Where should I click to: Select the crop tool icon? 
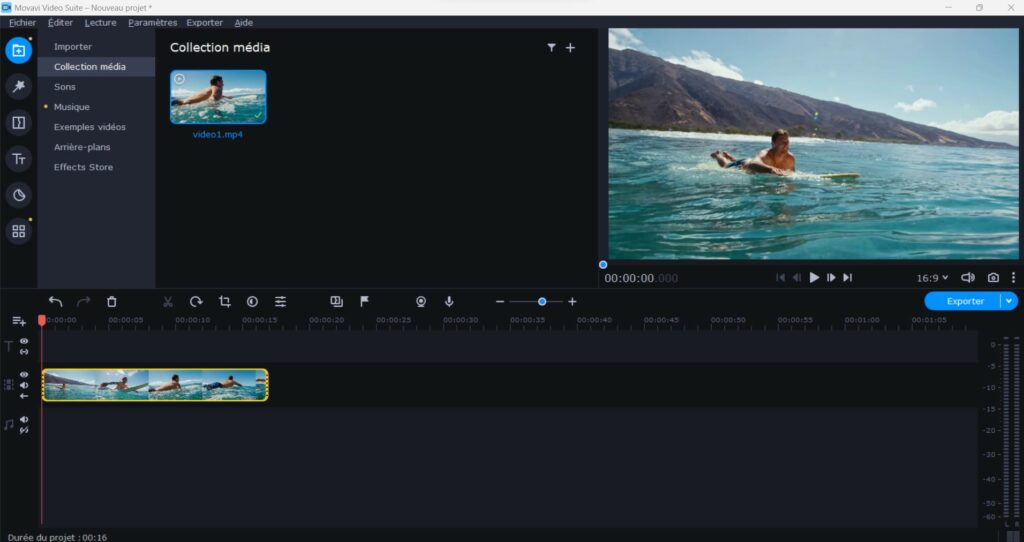[x=225, y=302]
